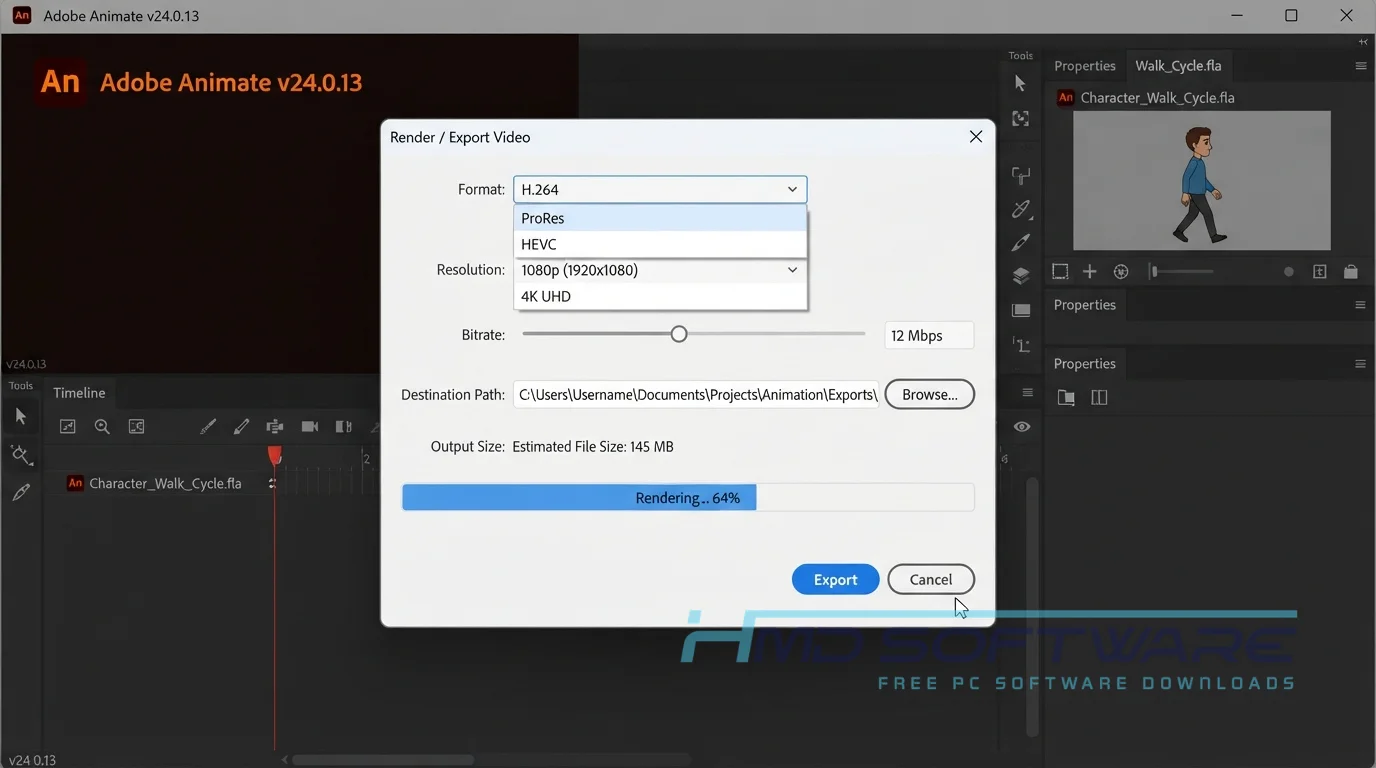
Task: Click the Browse... button
Action: coord(930,395)
